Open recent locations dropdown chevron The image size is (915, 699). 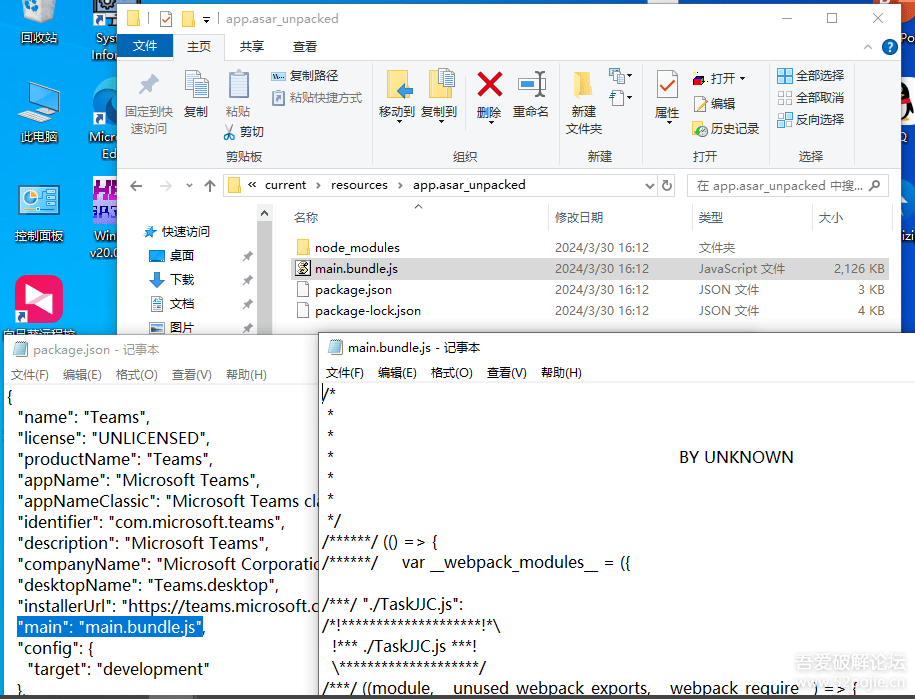tap(189, 186)
